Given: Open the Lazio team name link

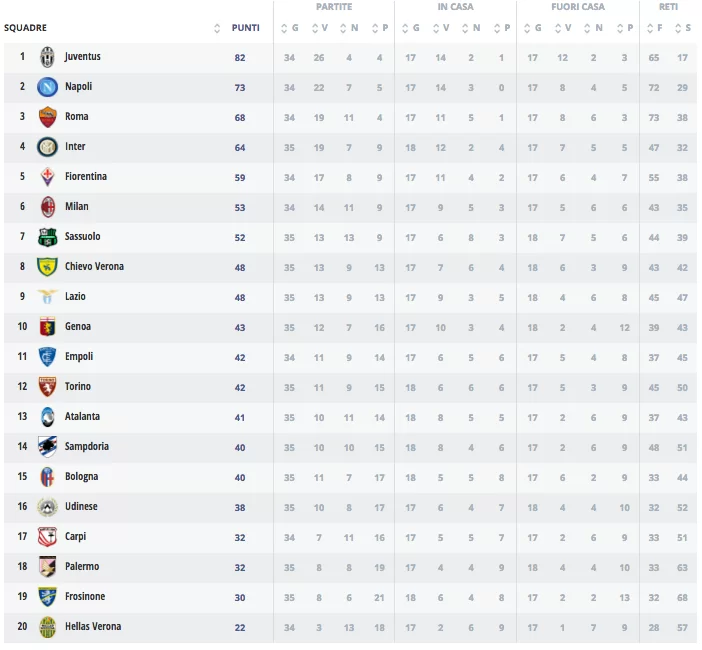Looking at the screenshot, I should pyautogui.click(x=75, y=297).
